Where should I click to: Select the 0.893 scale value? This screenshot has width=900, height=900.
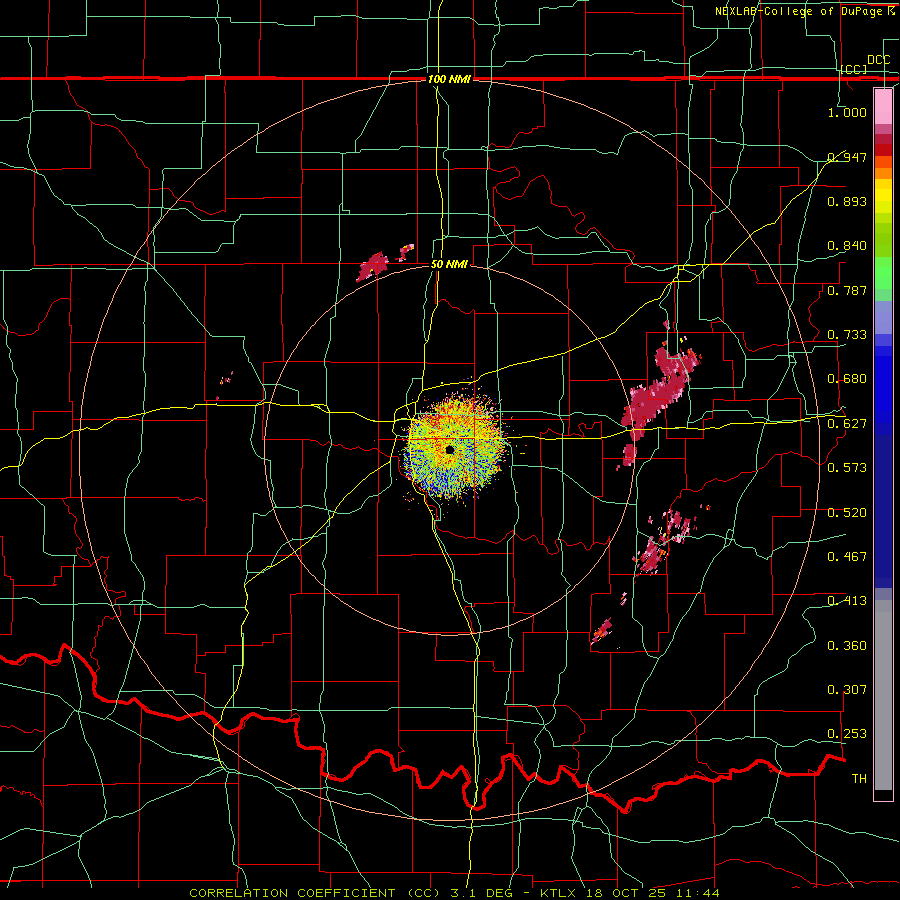847,201
